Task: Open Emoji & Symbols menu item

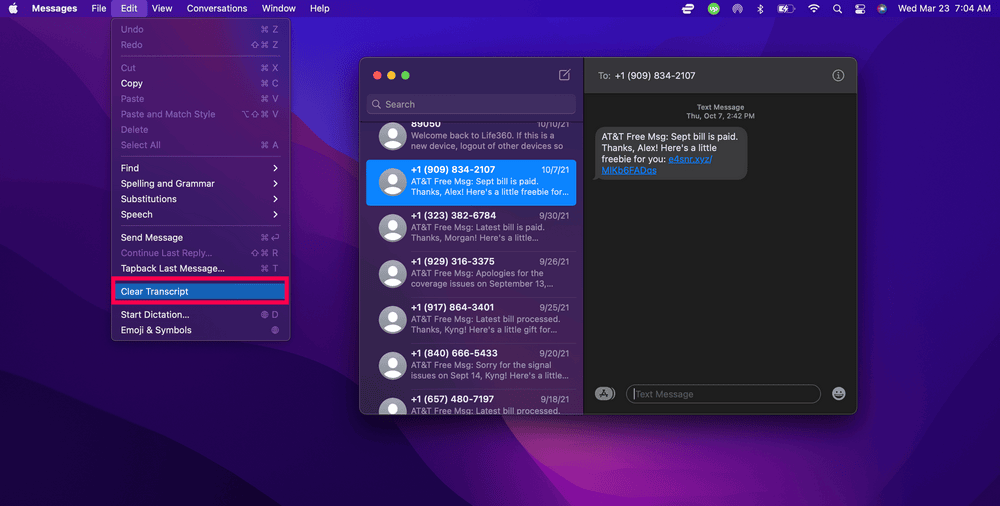Action: point(200,330)
